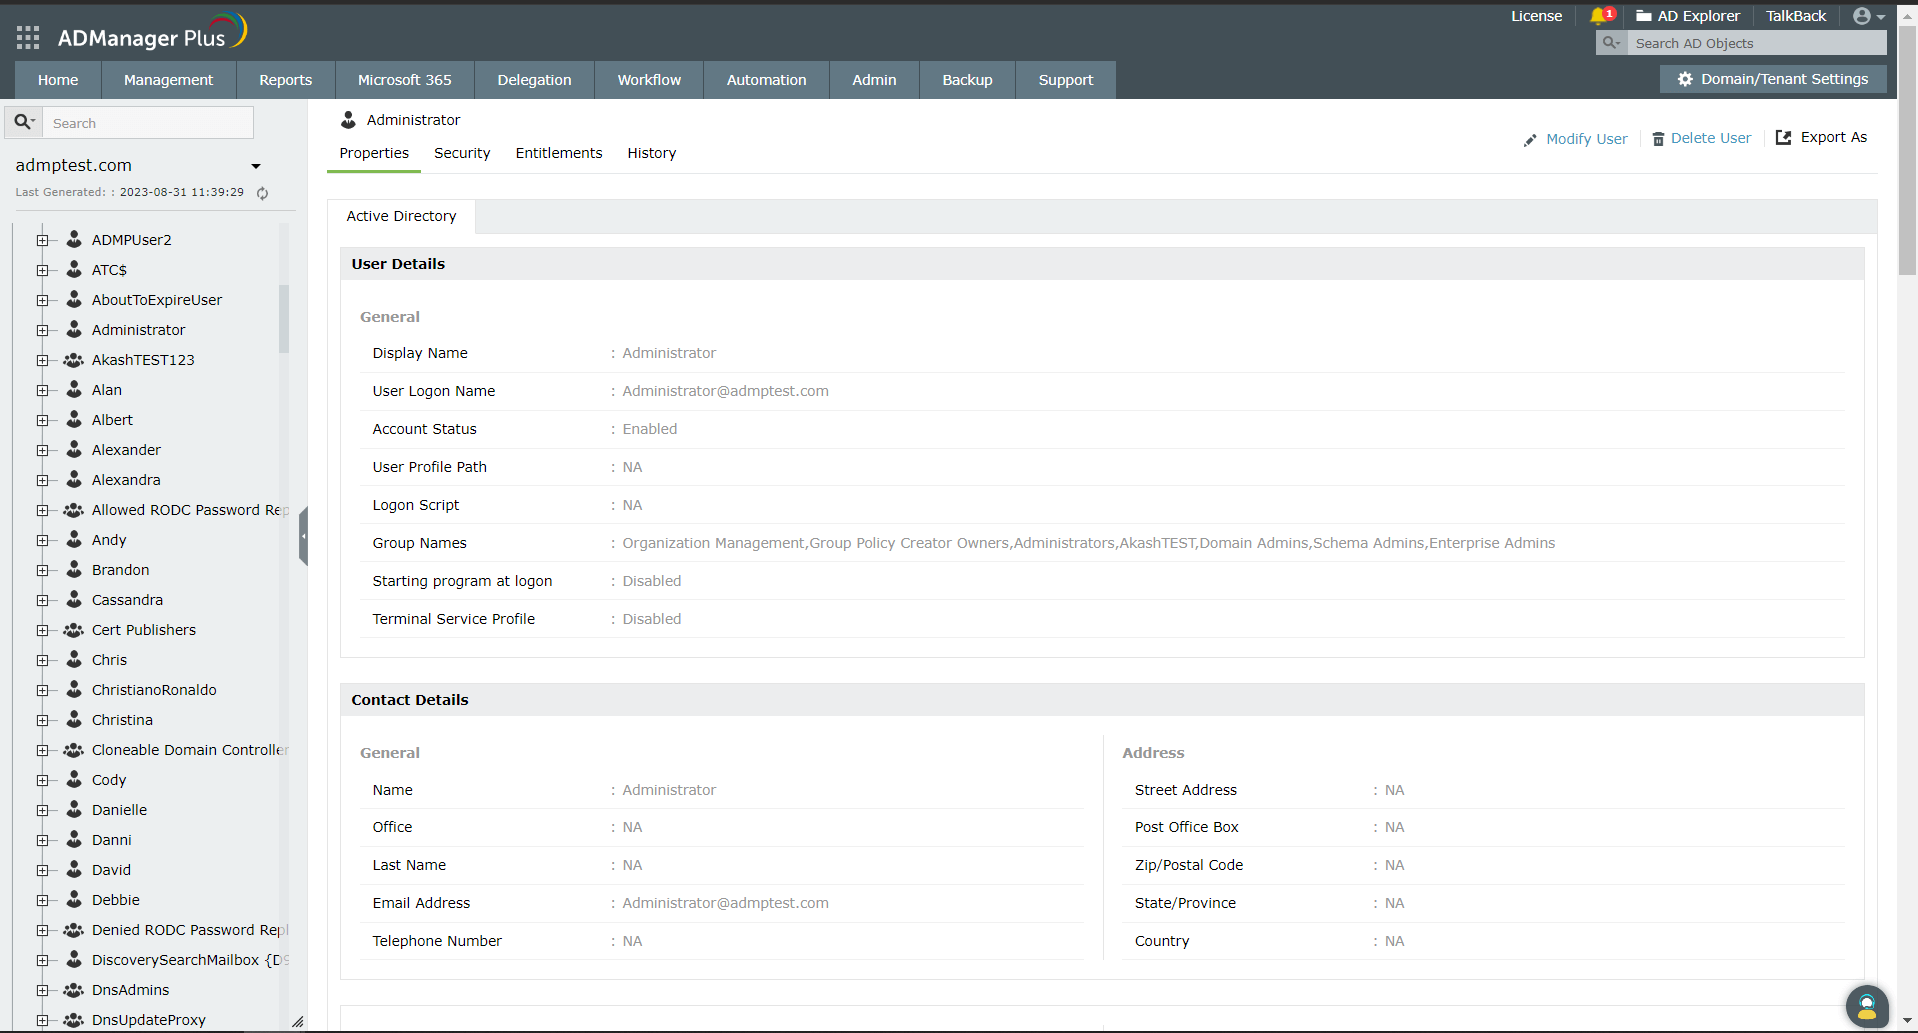Image resolution: width=1918 pixels, height=1033 pixels.
Task: Collapse the left tree panel handle
Action: [303, 536]
